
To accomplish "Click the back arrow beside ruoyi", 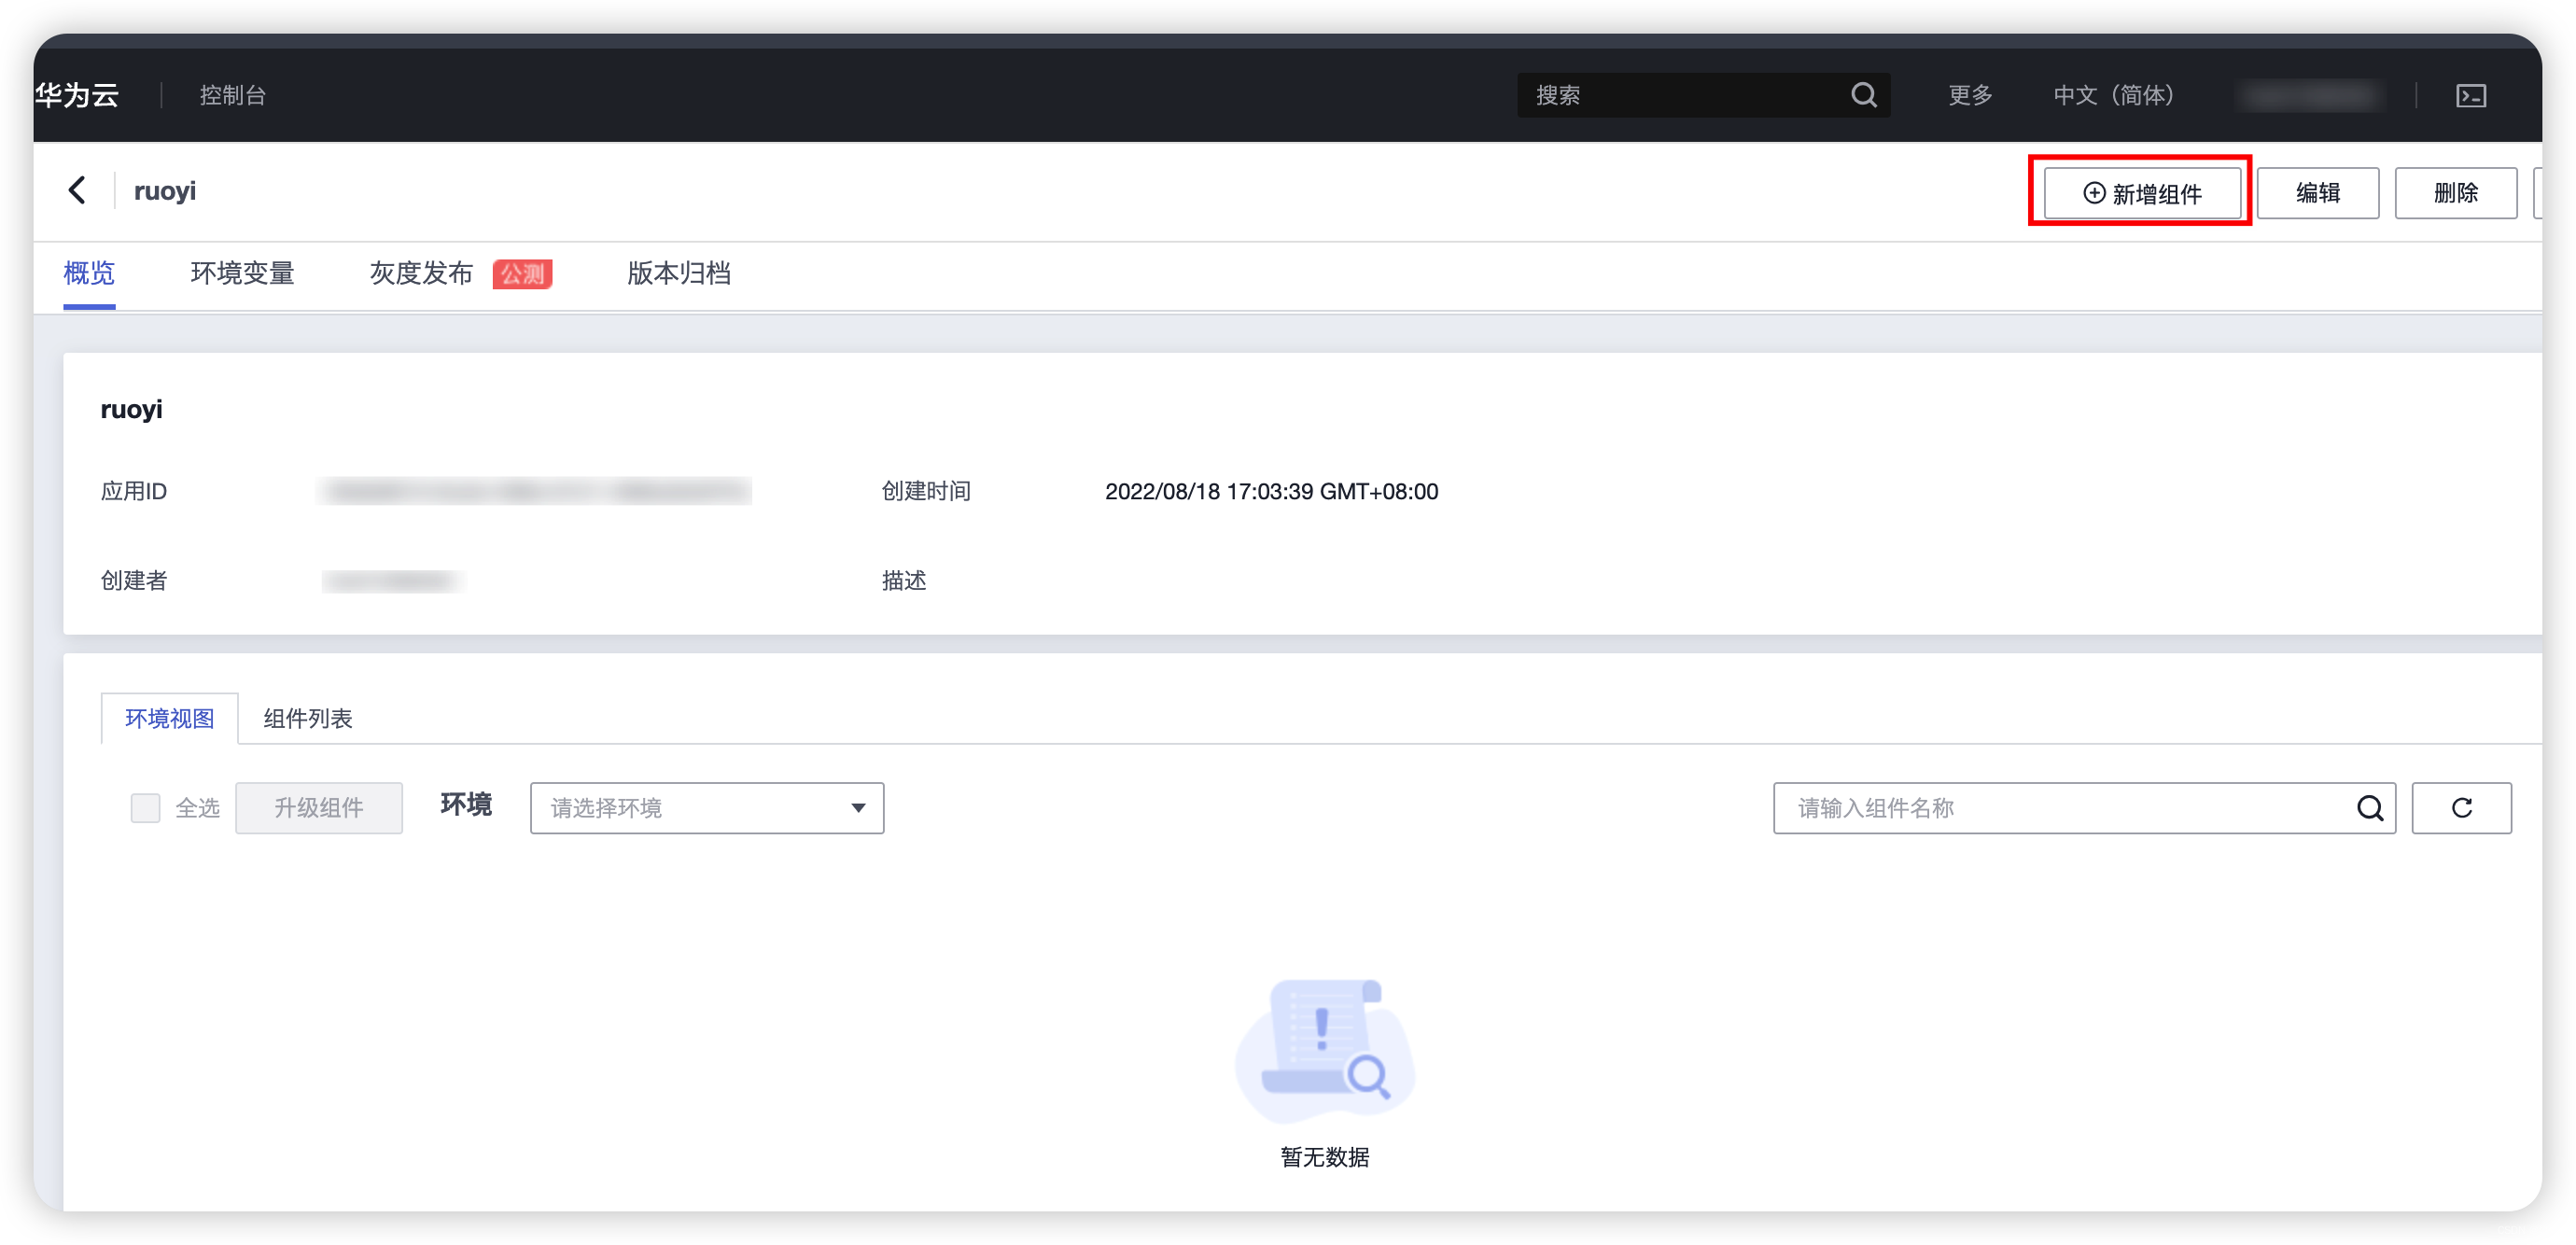I will (77, 190).
